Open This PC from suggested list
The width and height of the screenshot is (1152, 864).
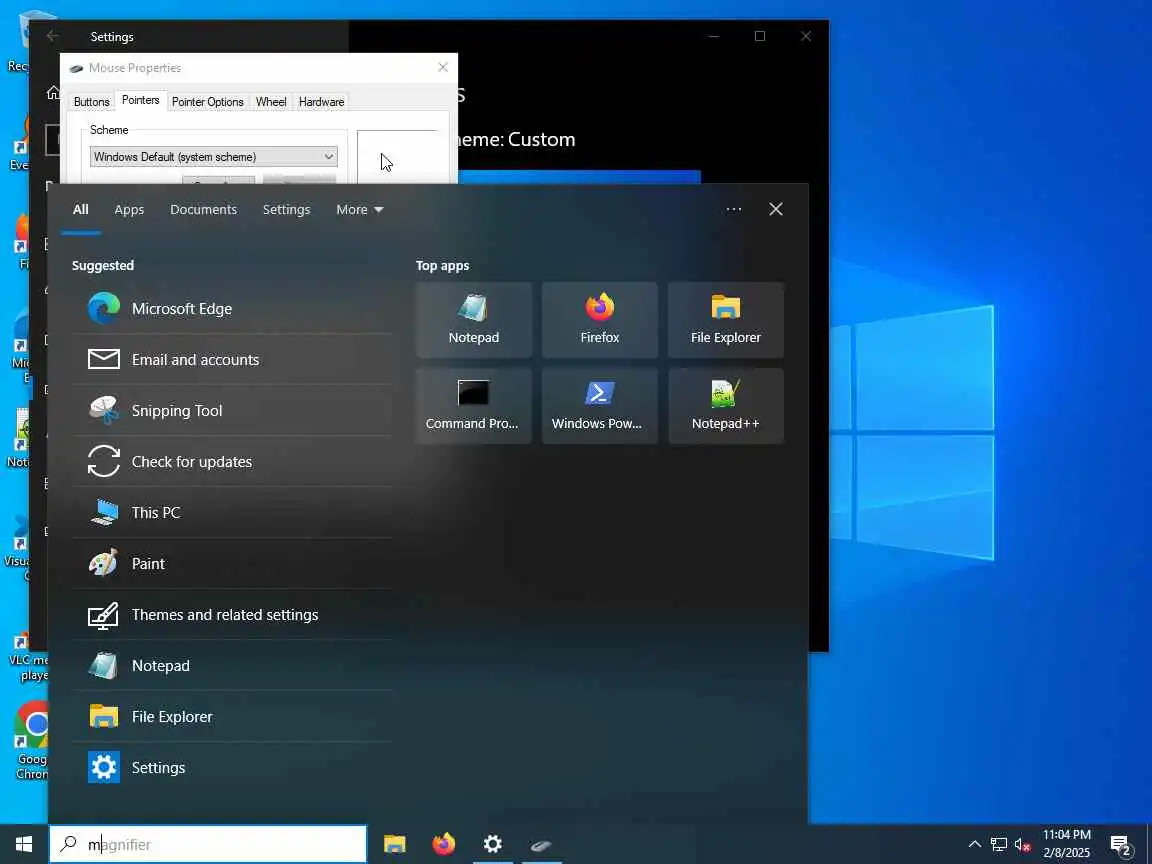point(232,512)
